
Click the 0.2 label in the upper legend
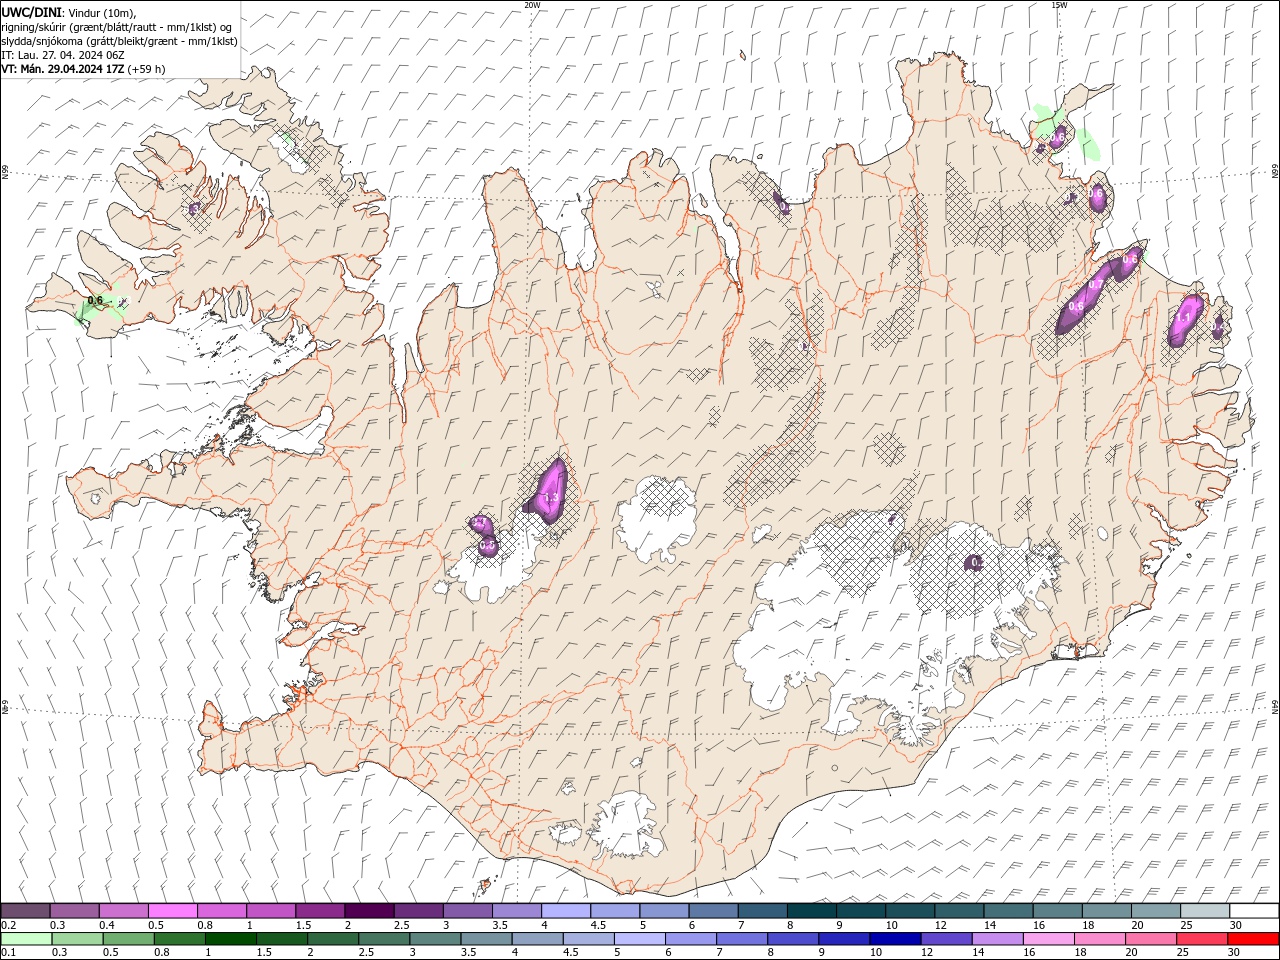8,925
